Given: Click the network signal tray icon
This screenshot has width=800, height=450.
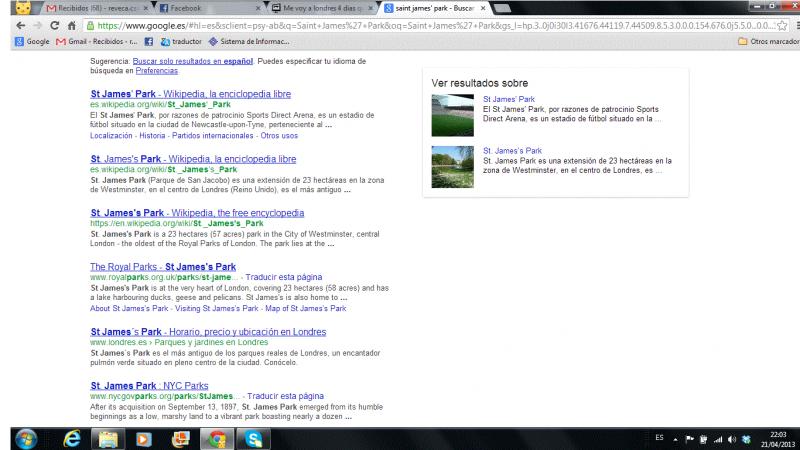Looking at the screenshot, I should tap(718, 439).
